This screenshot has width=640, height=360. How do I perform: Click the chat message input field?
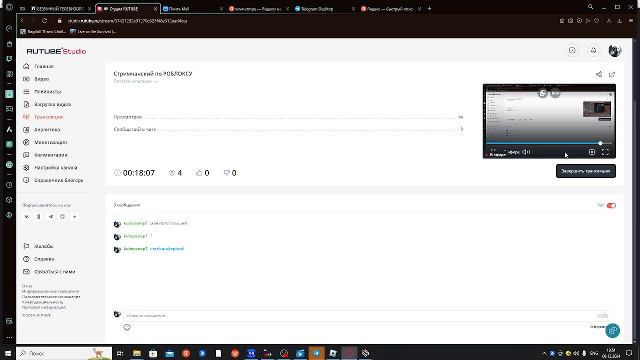point(367,316)
